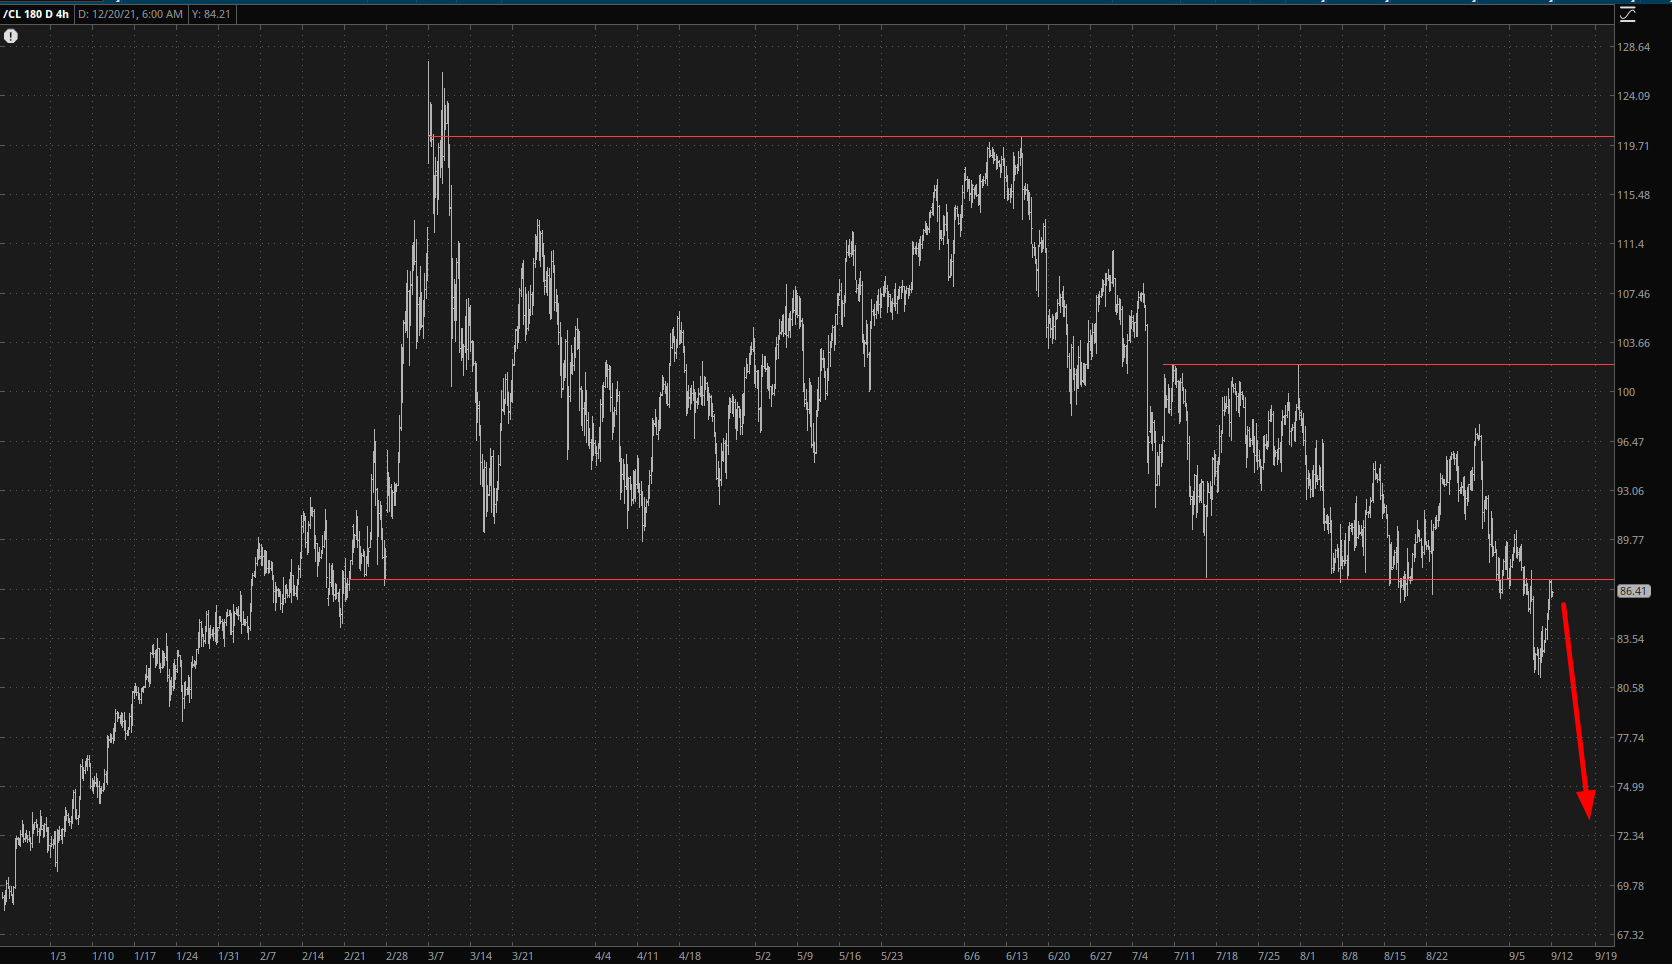Click the 69.78 price axis label
The image size is (1672, 964).
point(1630,886)
